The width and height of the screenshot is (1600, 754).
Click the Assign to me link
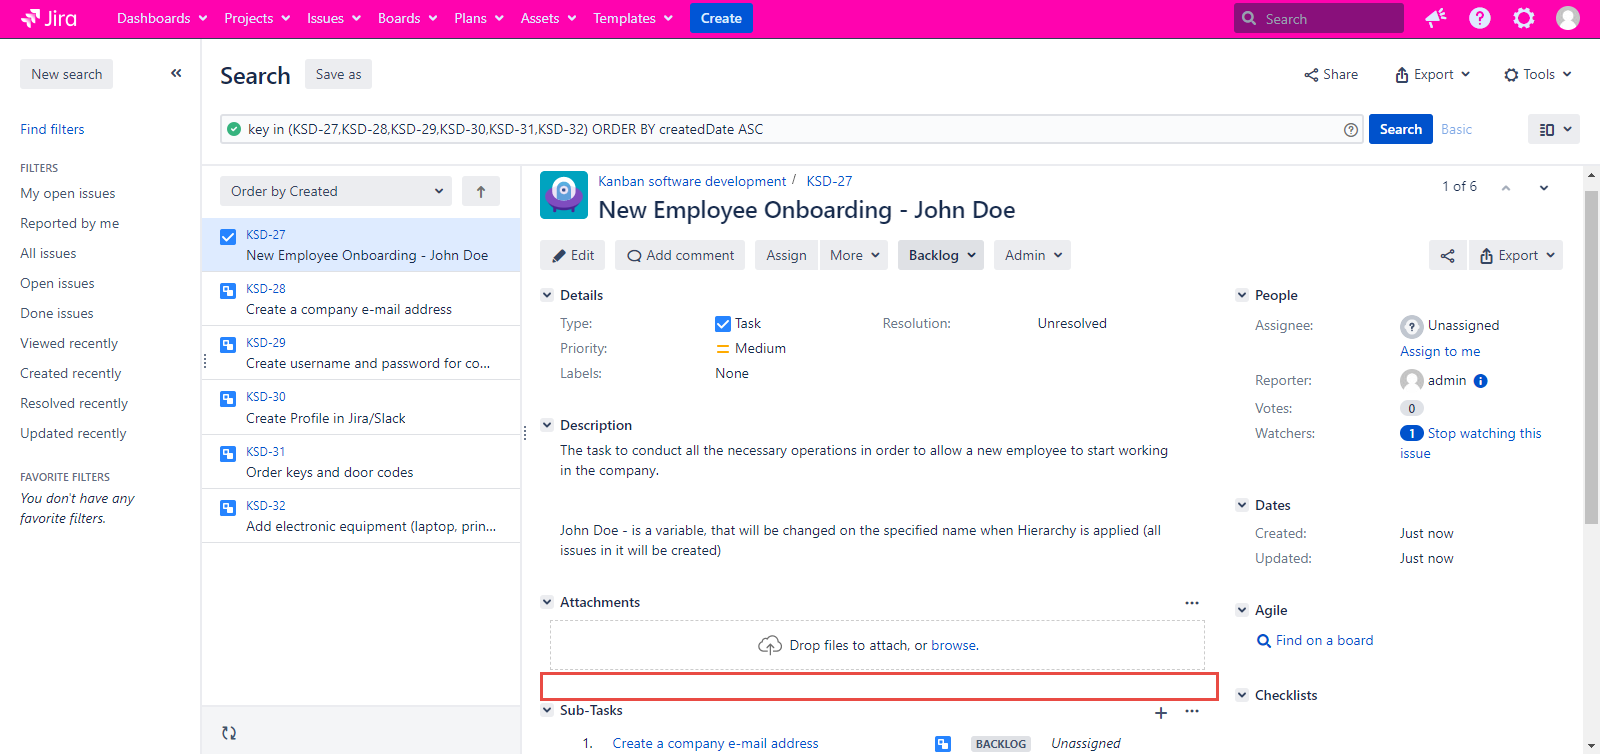click(1440, 351)
